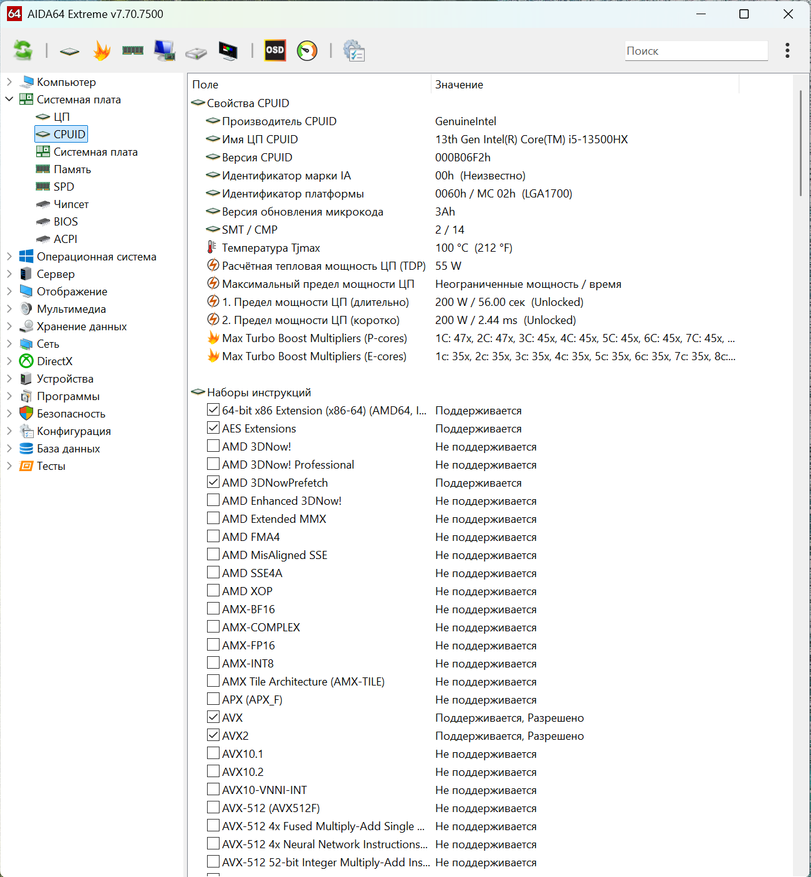Expand the Операционная система tree node
Screen dimensions: 811x877
pos(10,257)
